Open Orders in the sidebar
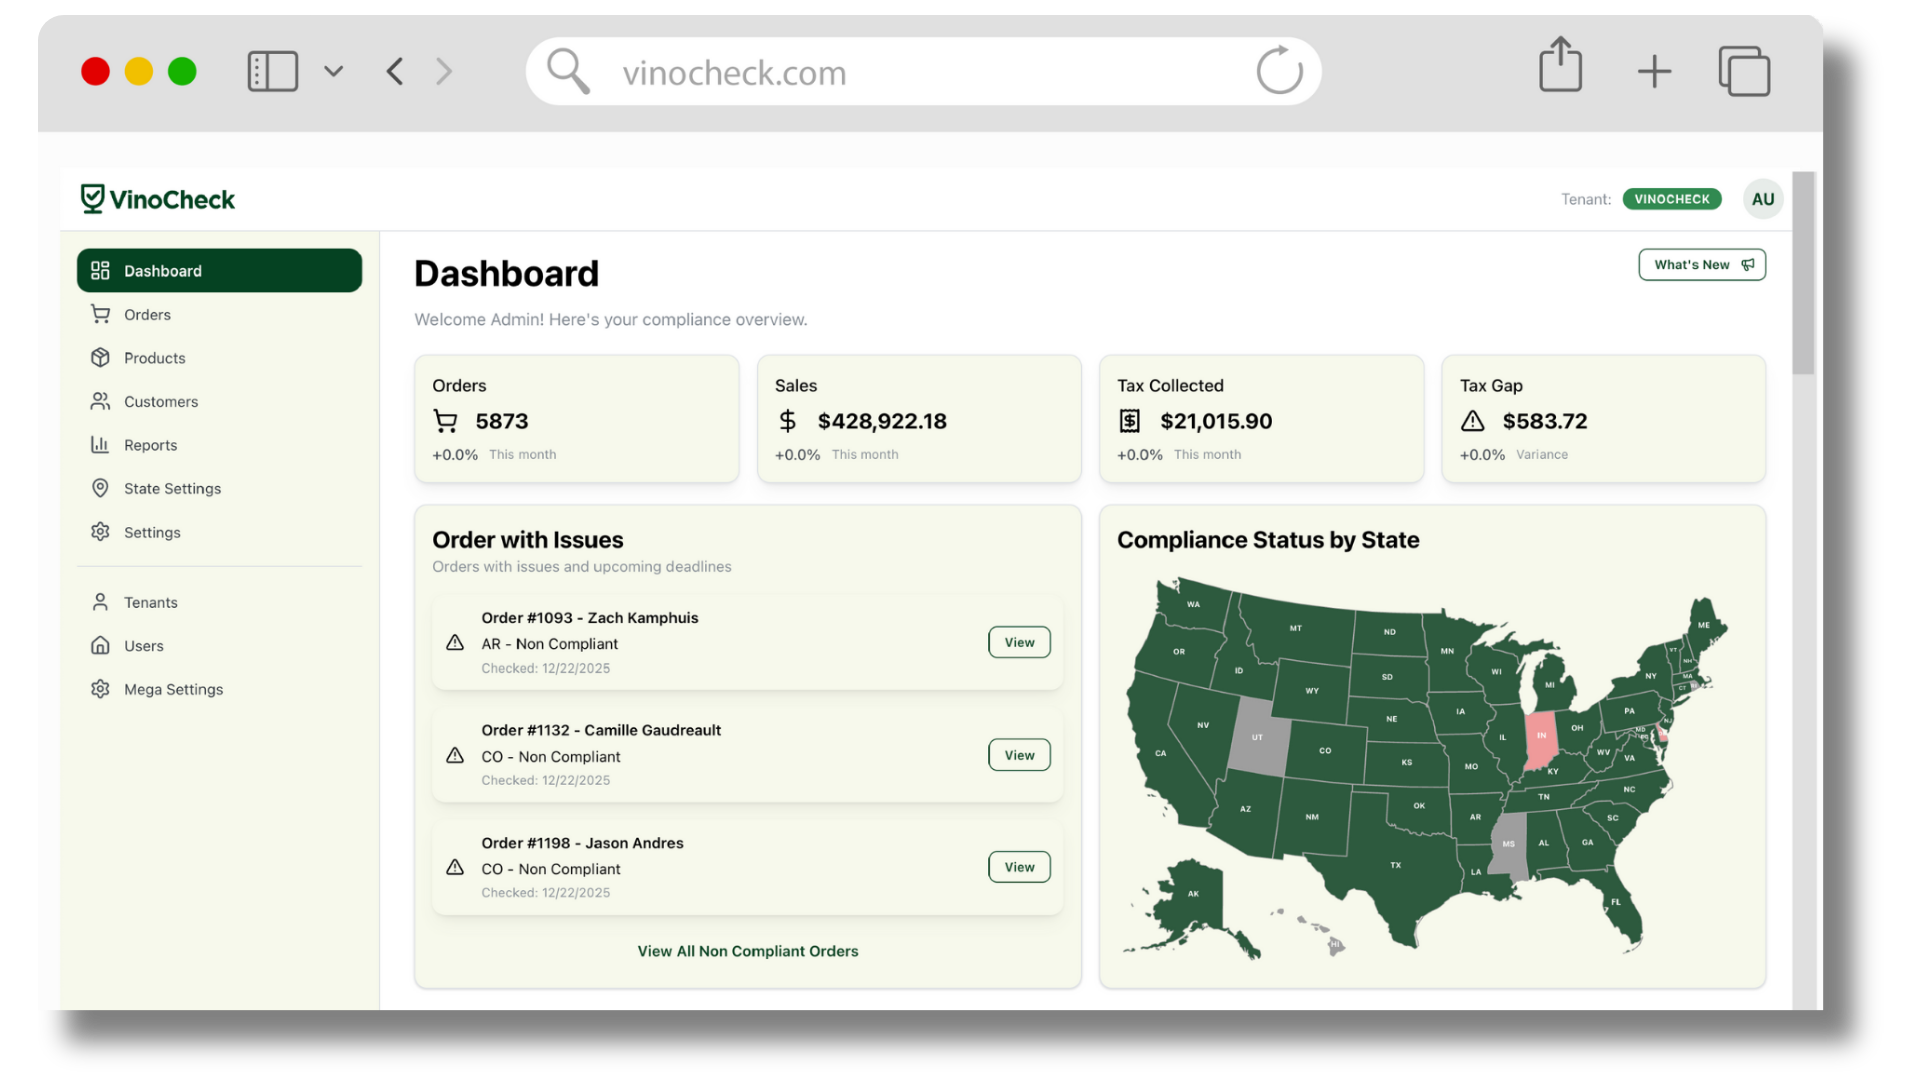 [x=147, y=315]
